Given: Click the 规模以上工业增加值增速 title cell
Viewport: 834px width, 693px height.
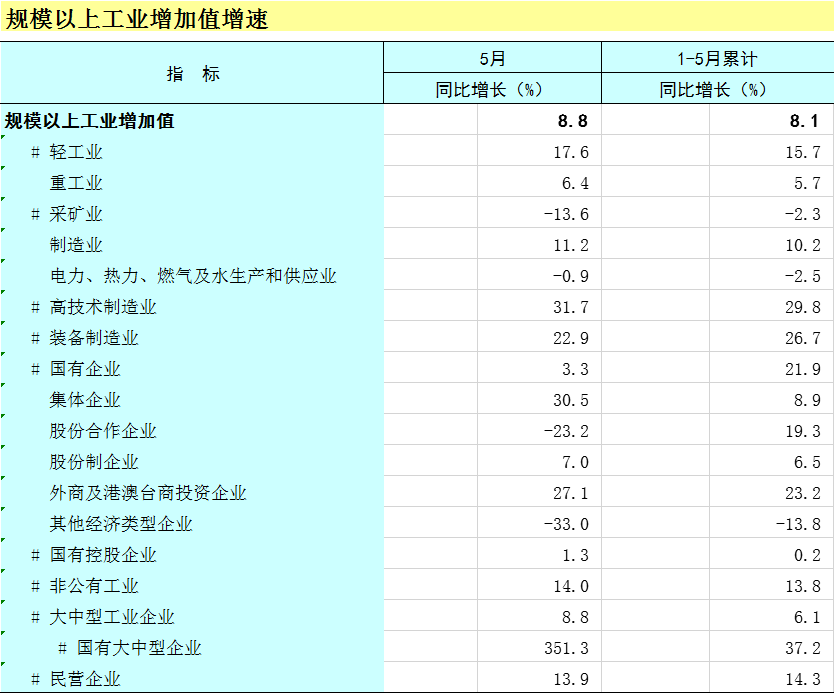Looking at the screenshot, I should [137, 20].
